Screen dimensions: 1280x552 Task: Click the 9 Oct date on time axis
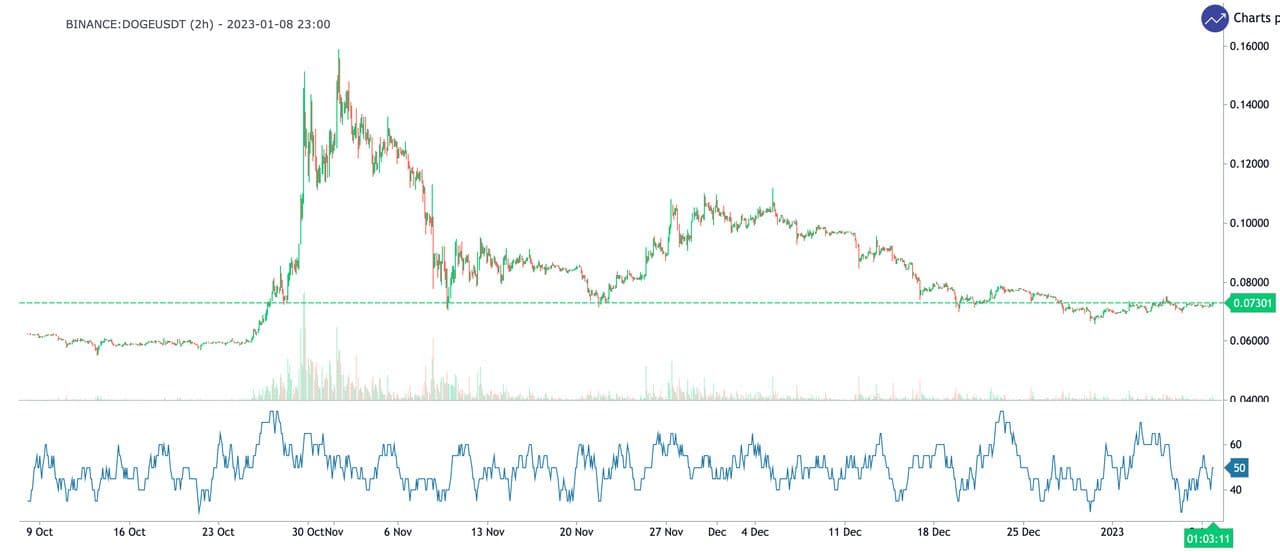(x=39, y=532)
